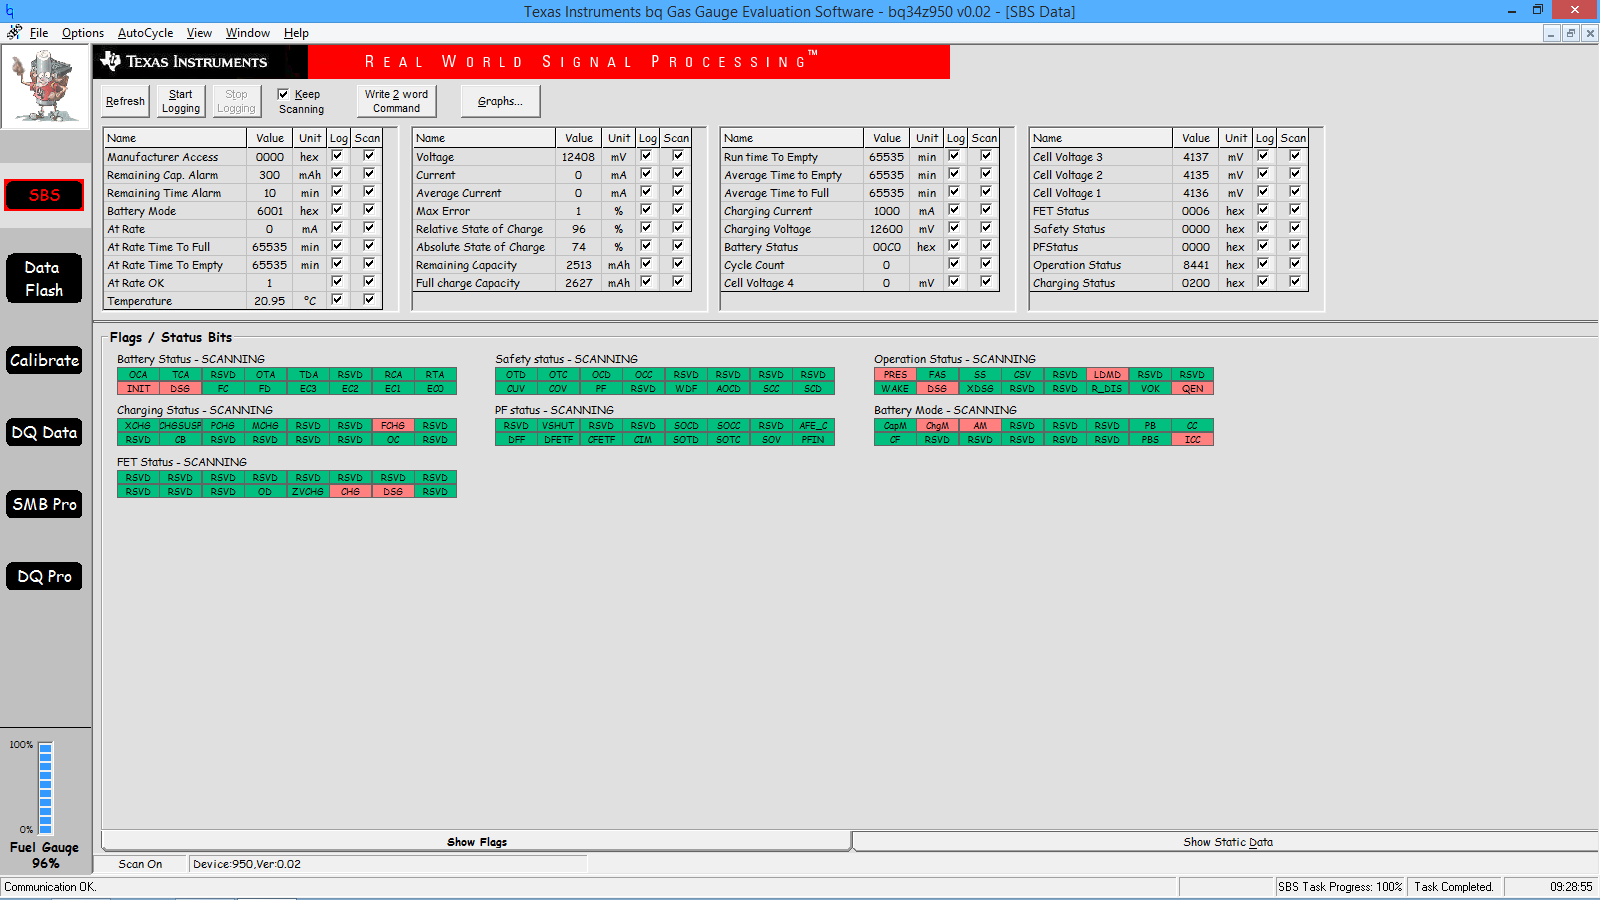The height and width of the screenshot is (900, 1600).
Task: Open the File menu
Action: pos(39,33)
